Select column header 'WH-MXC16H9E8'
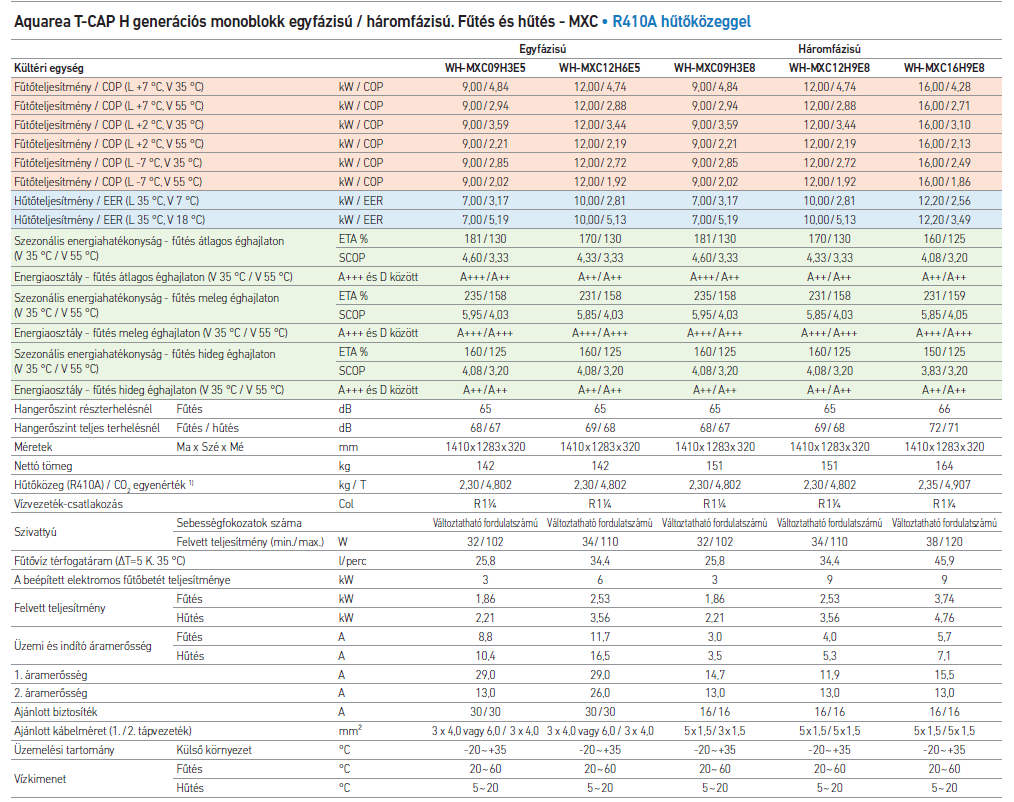 pos(944,68)
